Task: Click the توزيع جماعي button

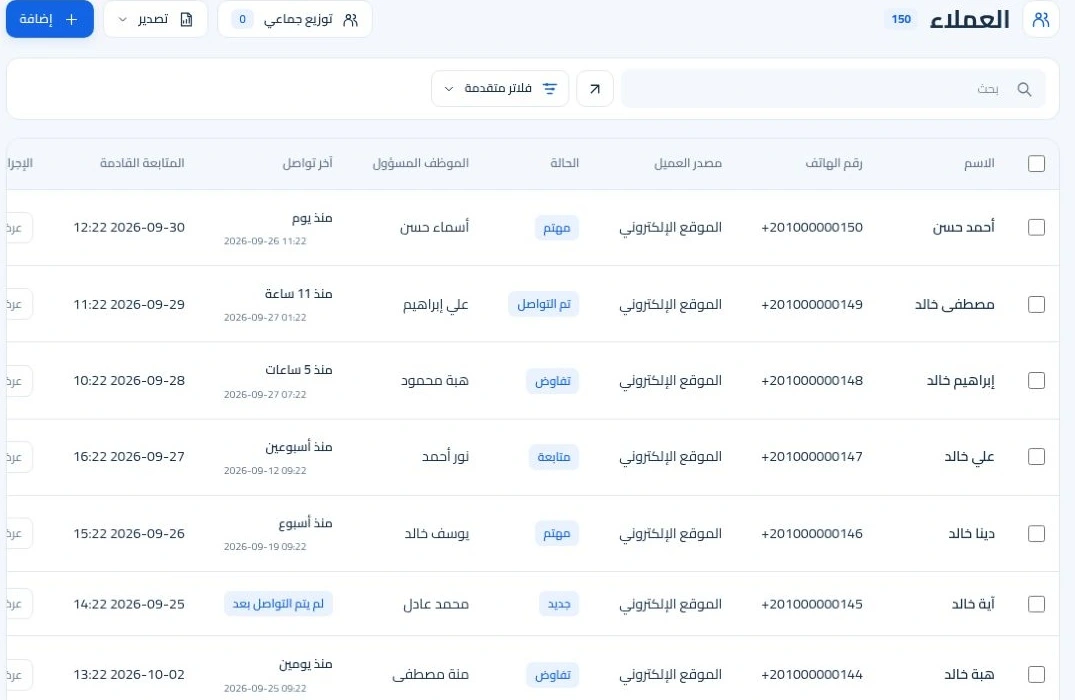Action: 295,19
